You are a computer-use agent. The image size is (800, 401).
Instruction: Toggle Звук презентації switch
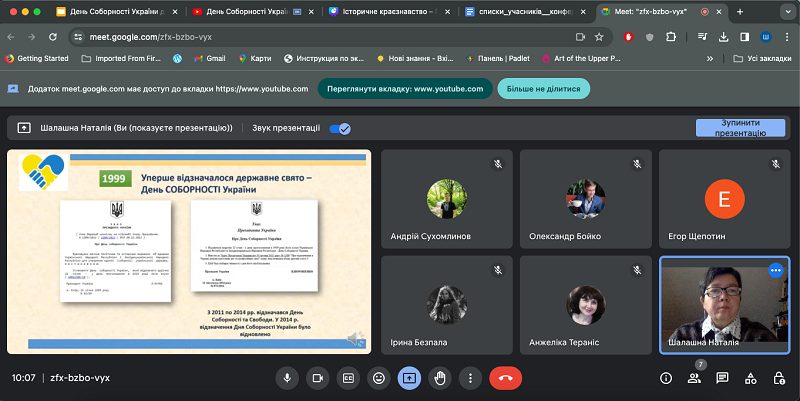(x=340, y=129)
